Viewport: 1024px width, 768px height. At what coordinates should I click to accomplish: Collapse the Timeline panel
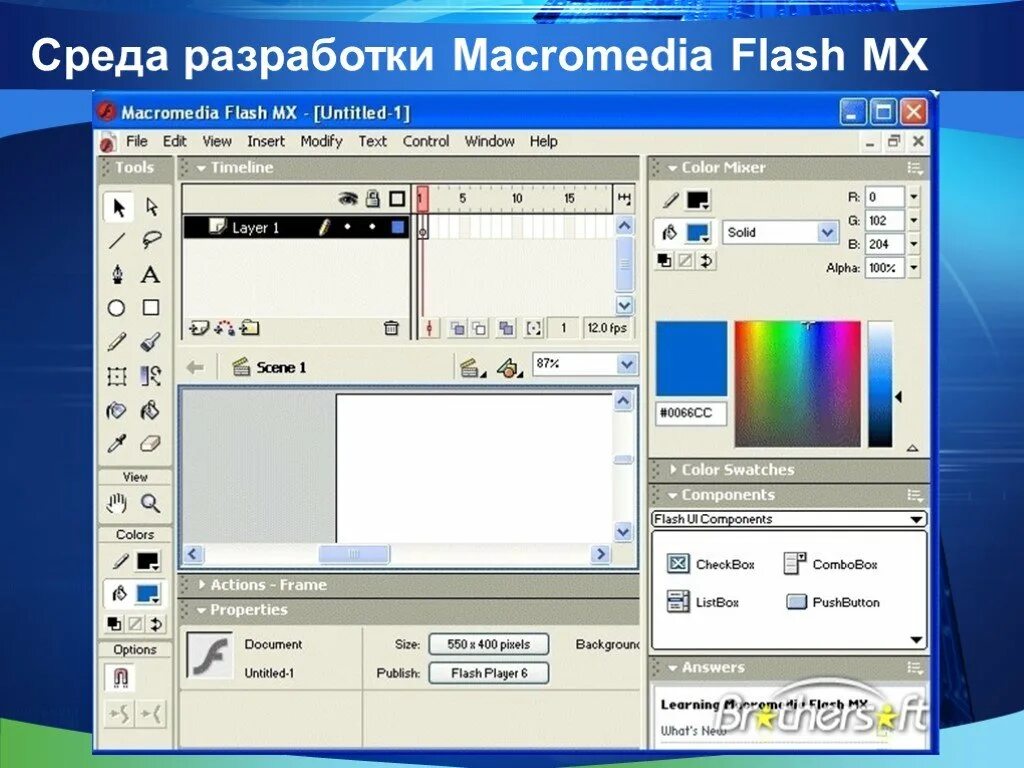click(x=201, y=168)
